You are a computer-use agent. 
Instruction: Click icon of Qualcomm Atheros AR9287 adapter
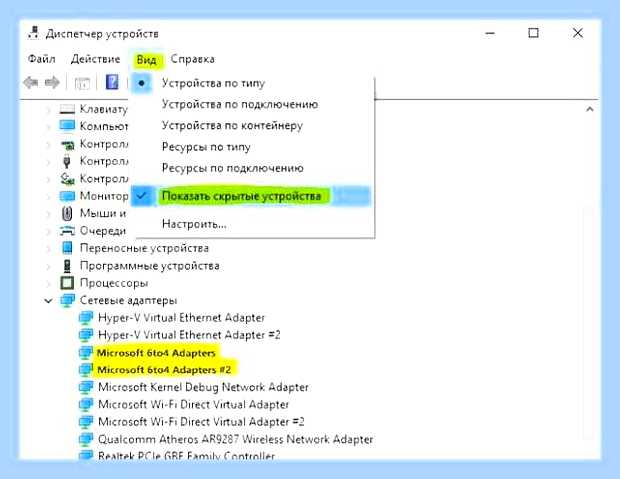[86, 439]
